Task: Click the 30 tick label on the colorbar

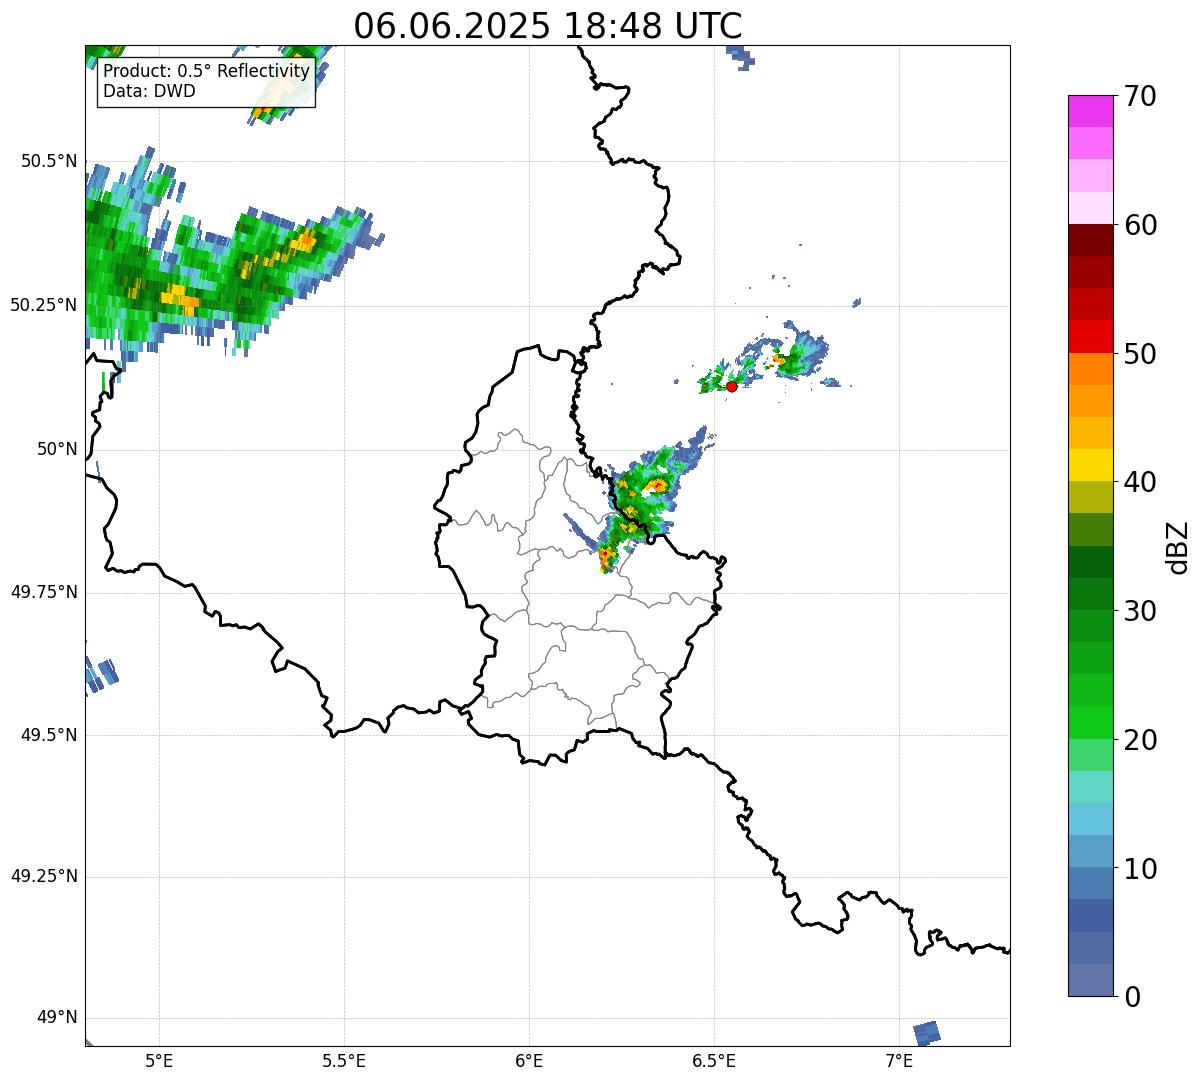Action: coord(1140,611)
